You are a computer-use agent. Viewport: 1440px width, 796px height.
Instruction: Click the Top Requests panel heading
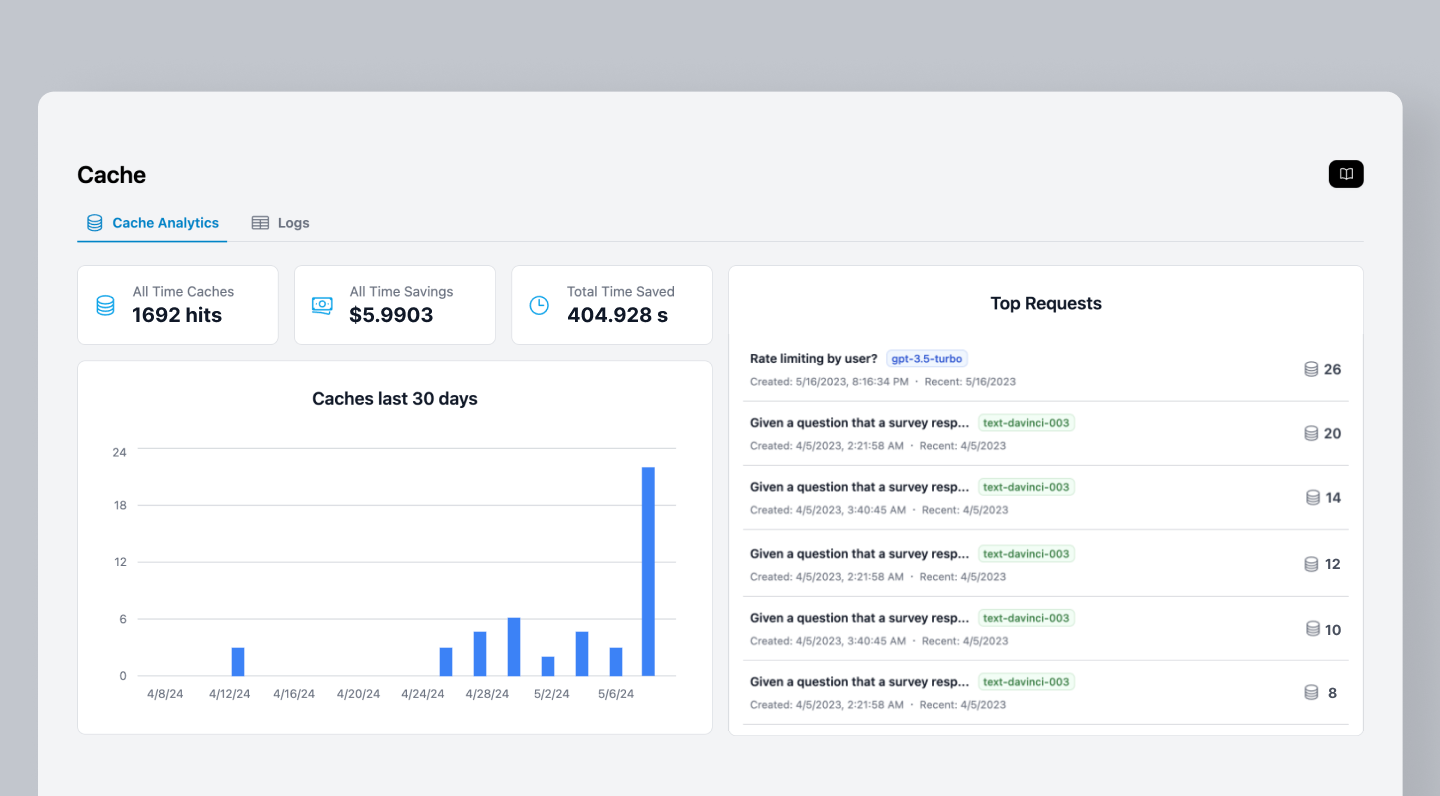pos(1046,303)
